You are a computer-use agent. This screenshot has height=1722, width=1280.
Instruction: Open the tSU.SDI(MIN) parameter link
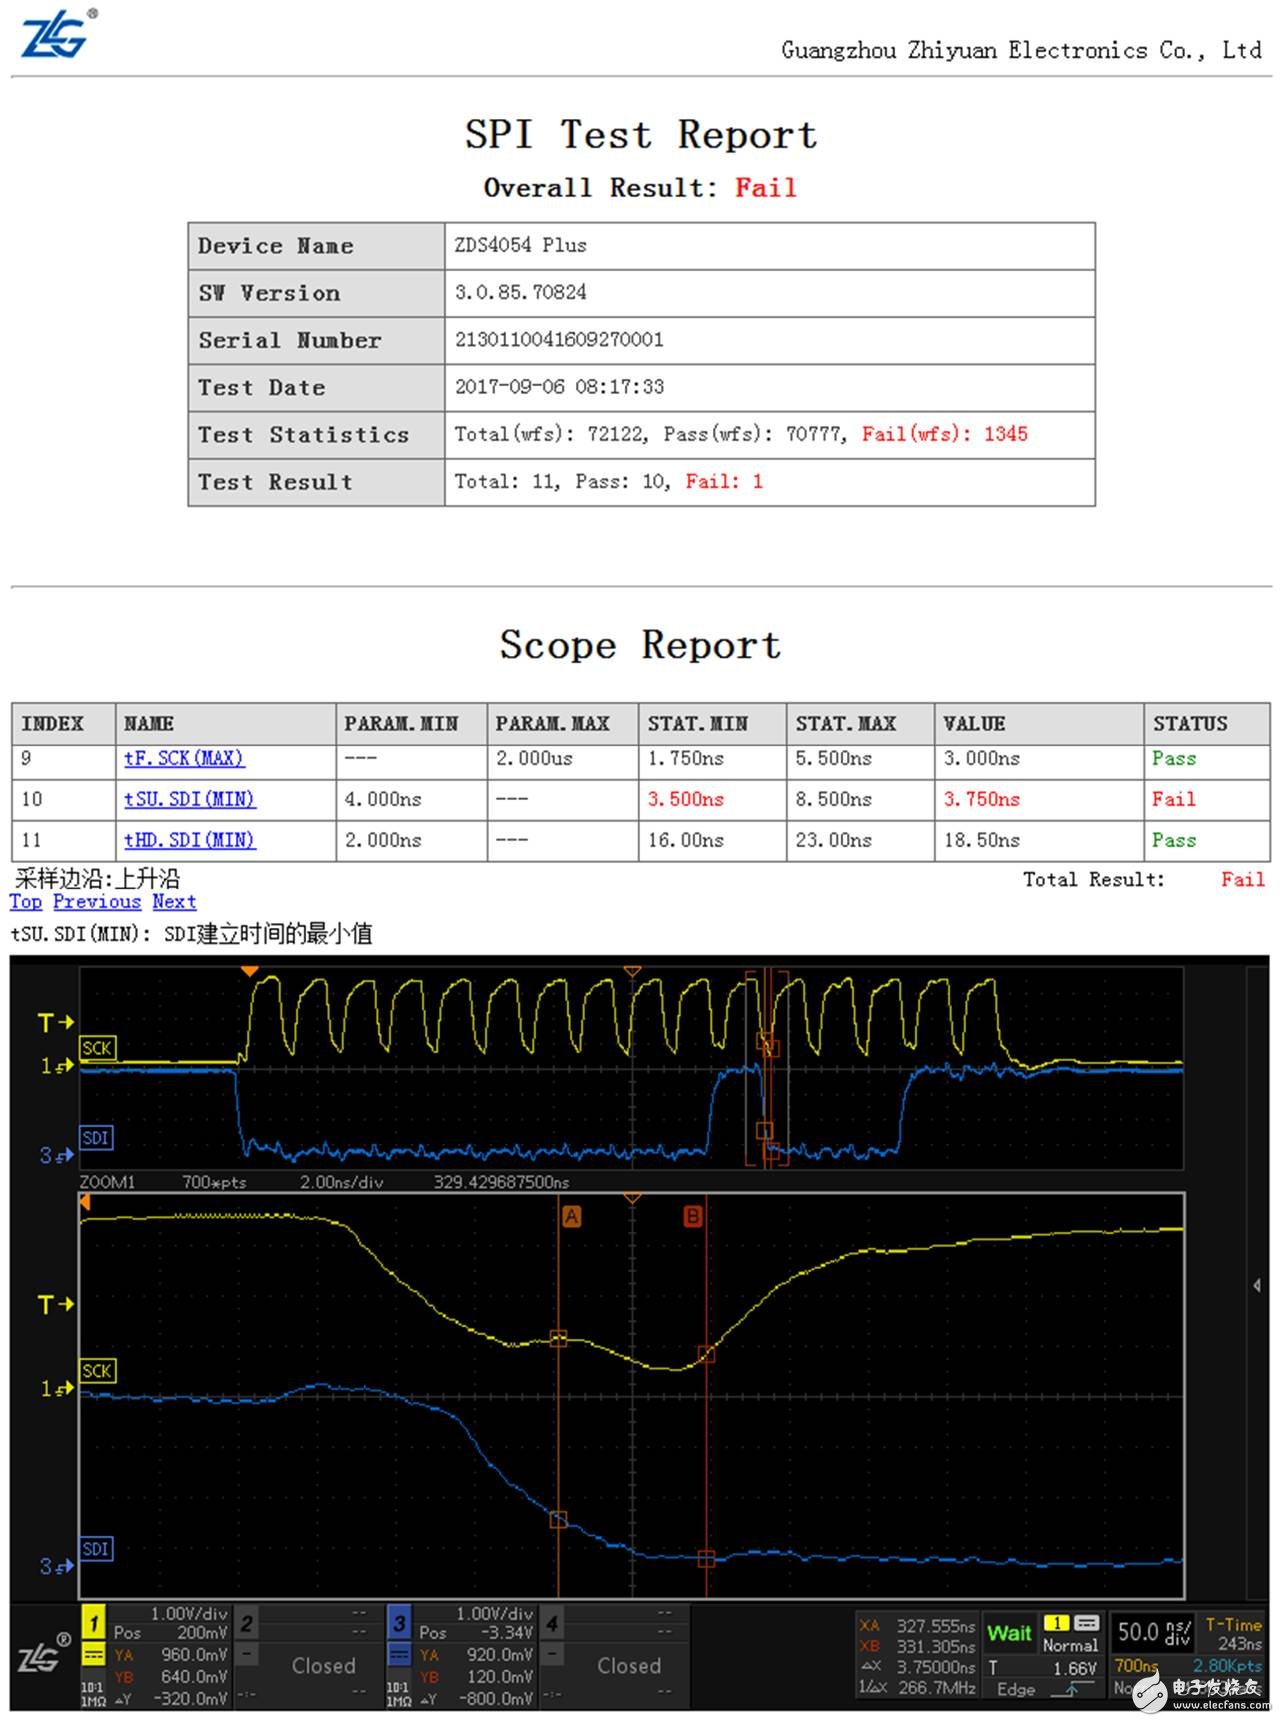pyautogui.click(x=190, y=800)
